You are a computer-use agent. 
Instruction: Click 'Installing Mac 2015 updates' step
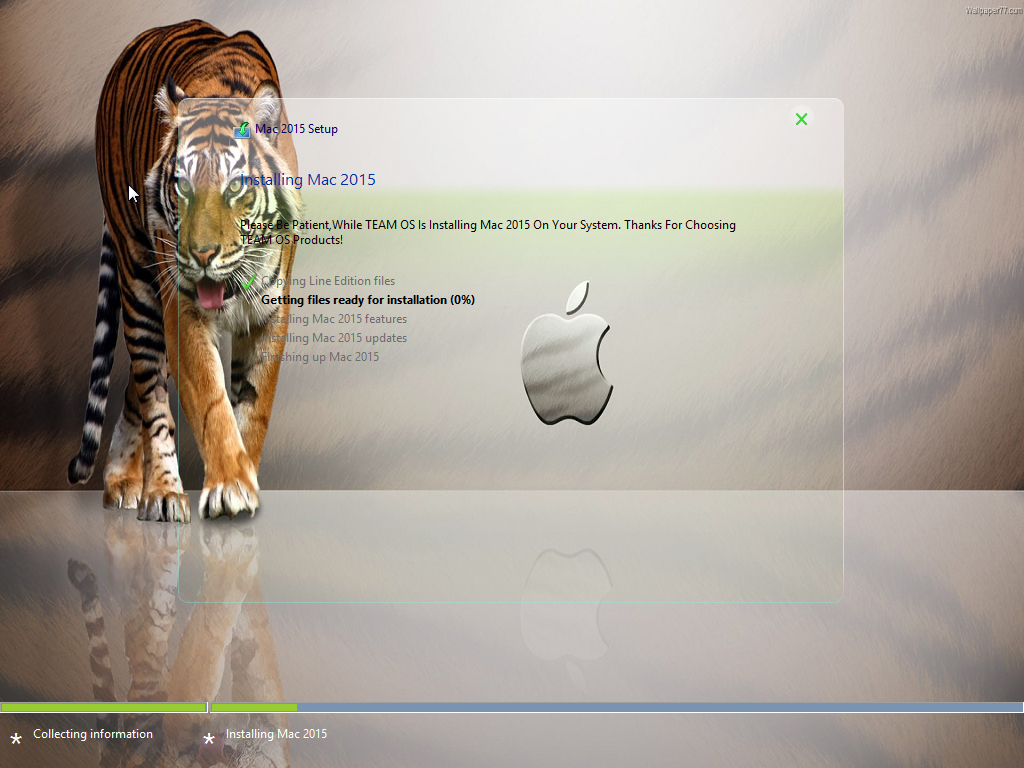(334, 338)
